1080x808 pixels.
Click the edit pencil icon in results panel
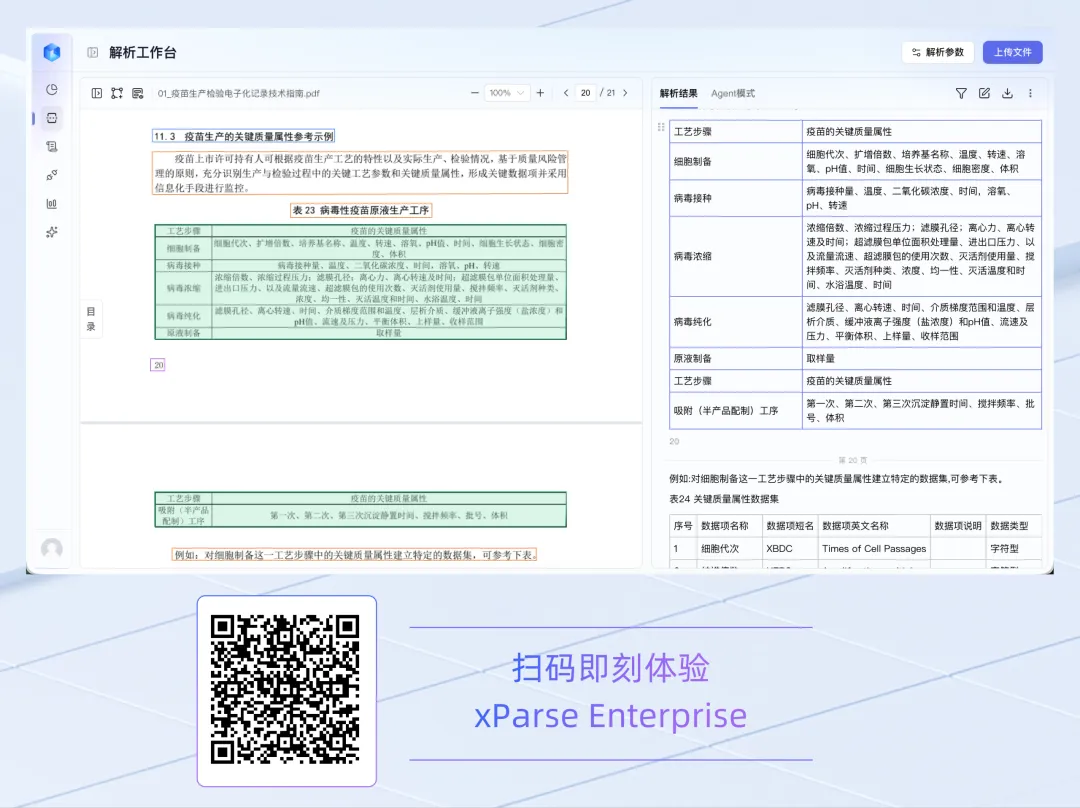(x=984, y=93)
